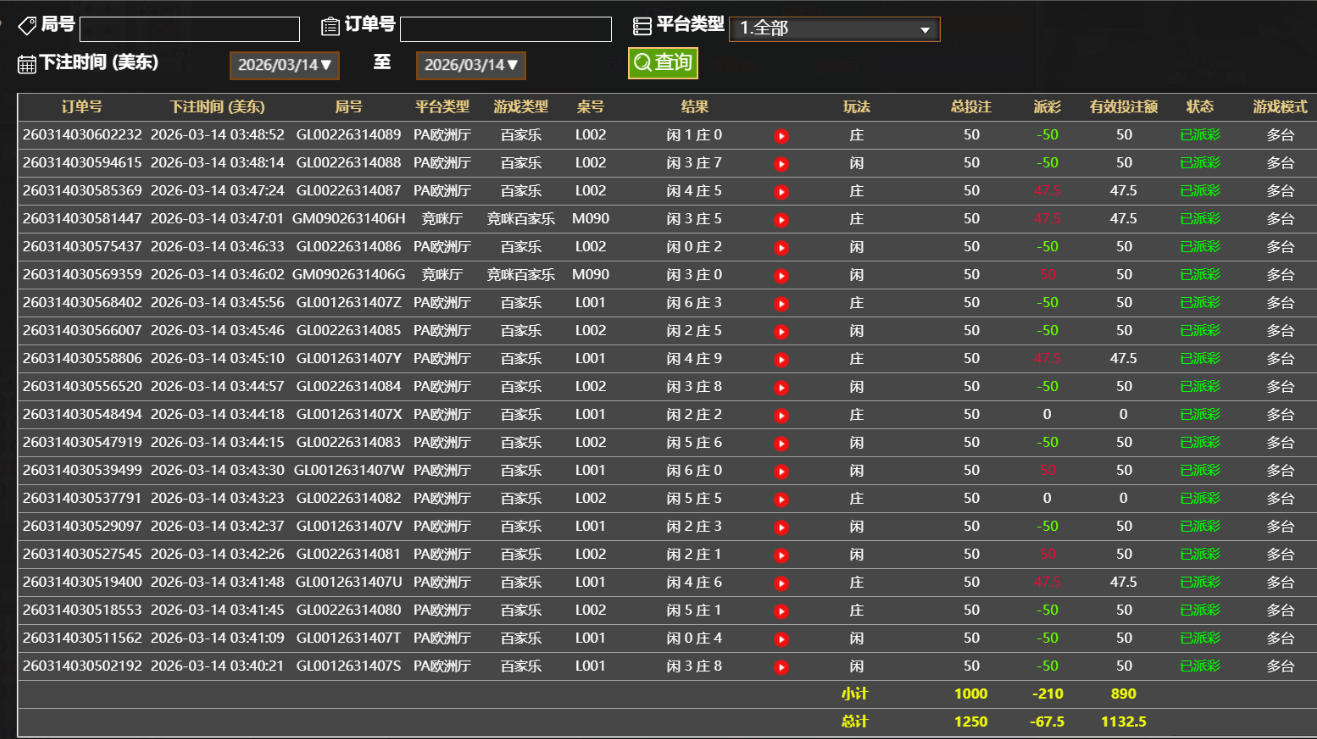1317x739 pixels.
Task: Click the document icon beside 订单号 label
Action: pos(331,25)
